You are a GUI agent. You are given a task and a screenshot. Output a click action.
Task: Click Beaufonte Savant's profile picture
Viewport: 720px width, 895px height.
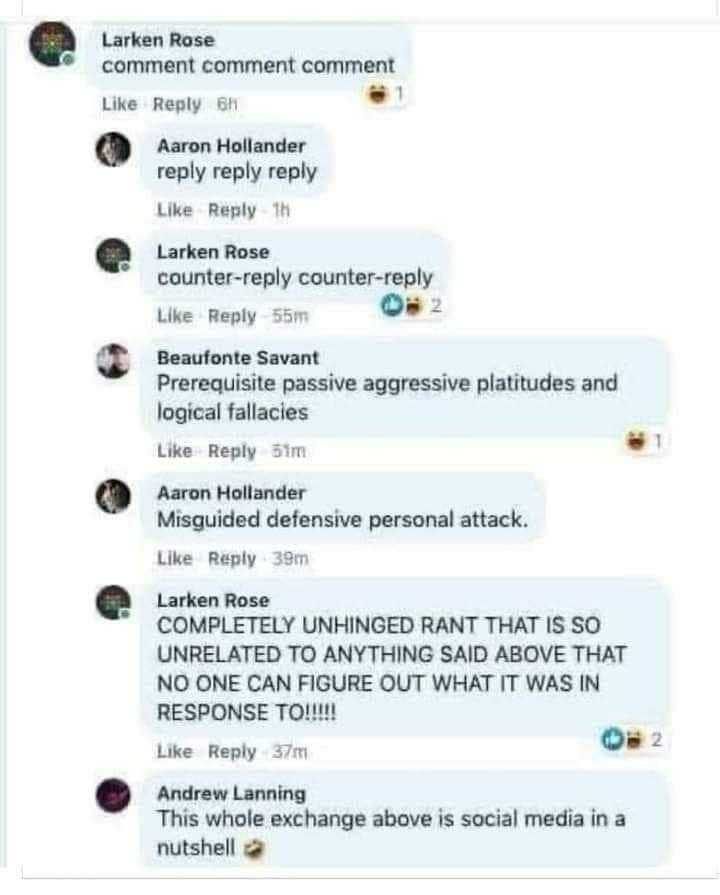coord(113,361)
